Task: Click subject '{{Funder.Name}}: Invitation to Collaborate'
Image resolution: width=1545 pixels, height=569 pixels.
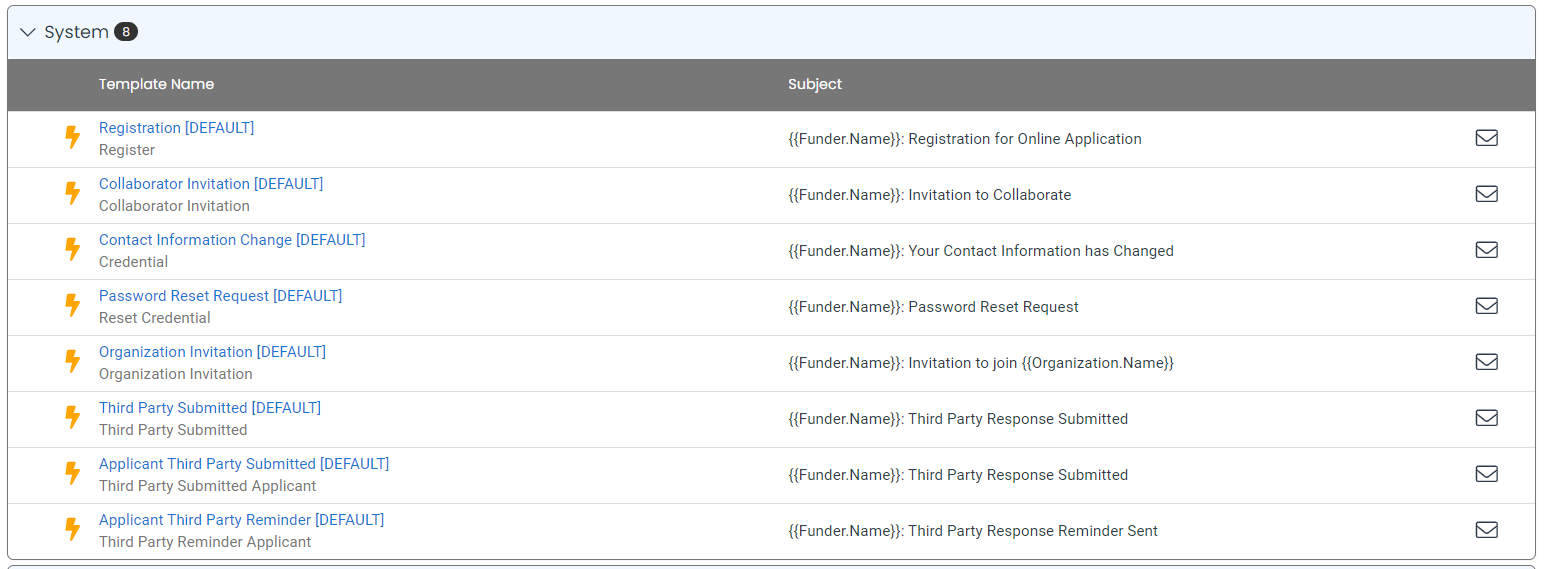Action: click(929, 195)
